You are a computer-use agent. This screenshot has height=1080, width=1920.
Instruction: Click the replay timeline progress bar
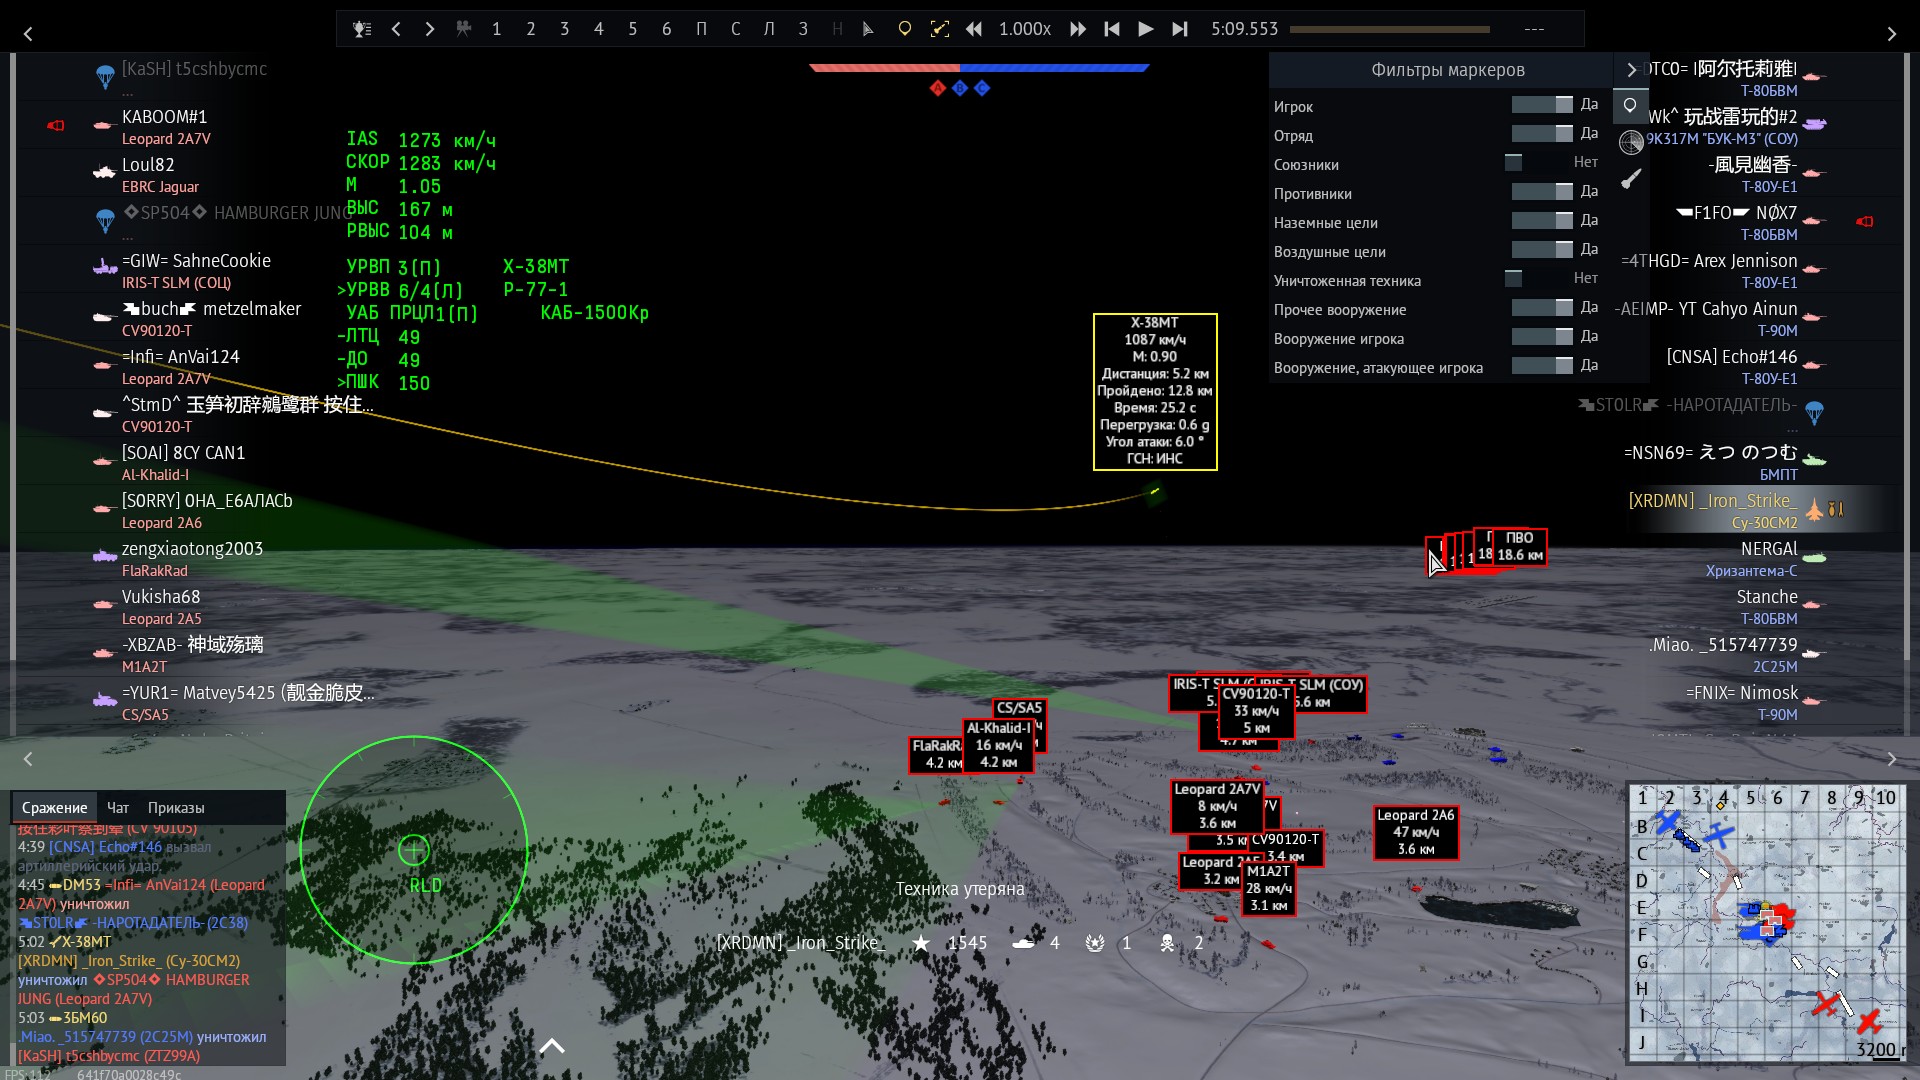click(1390, 29)
